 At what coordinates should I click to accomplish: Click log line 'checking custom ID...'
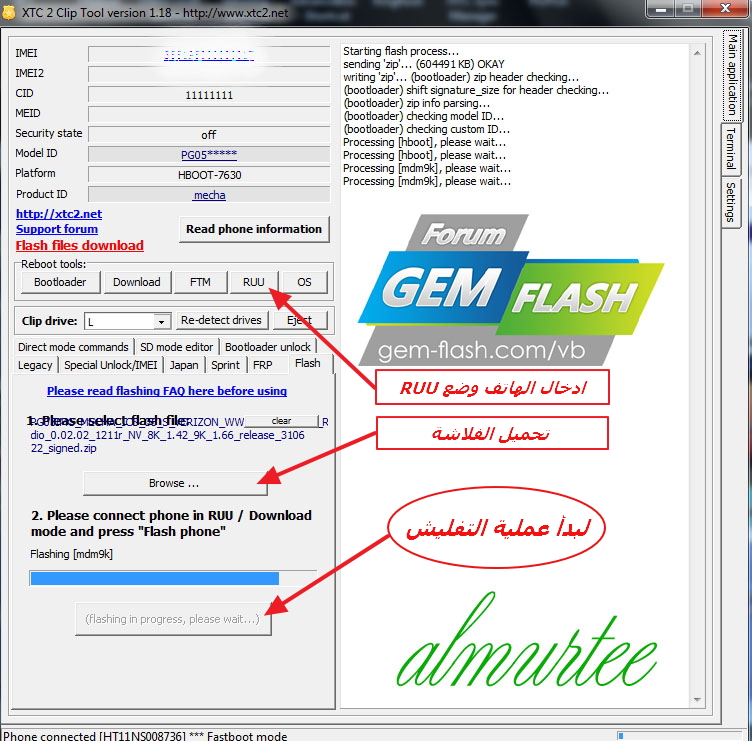click(x=426, y=129)
